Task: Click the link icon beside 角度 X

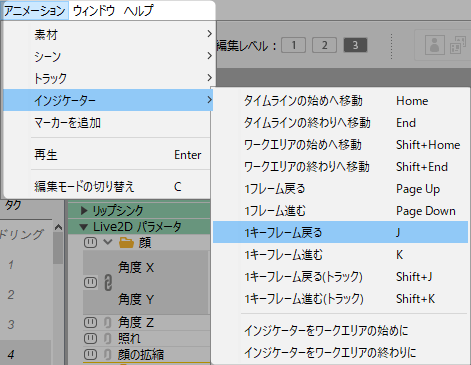Action: tap(108, 283)
